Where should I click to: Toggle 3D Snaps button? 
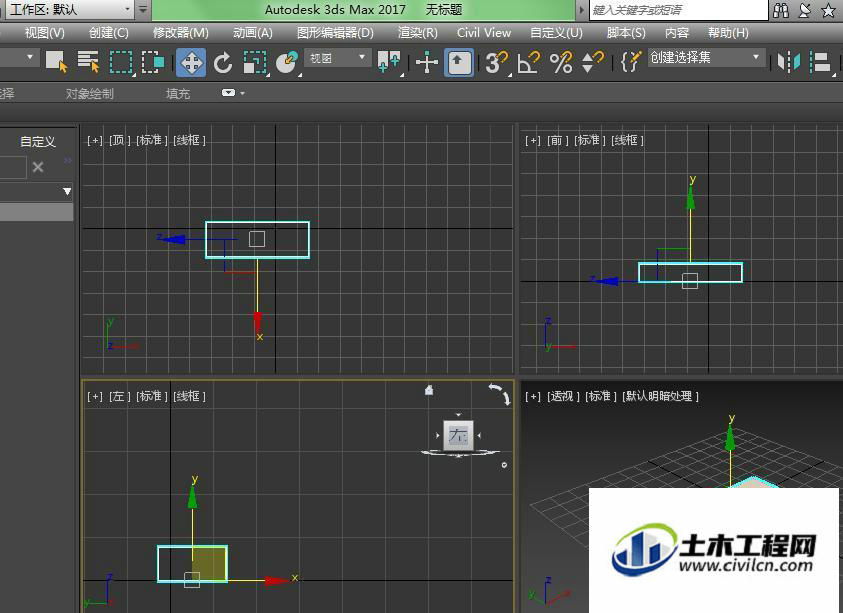click(496, 62)
